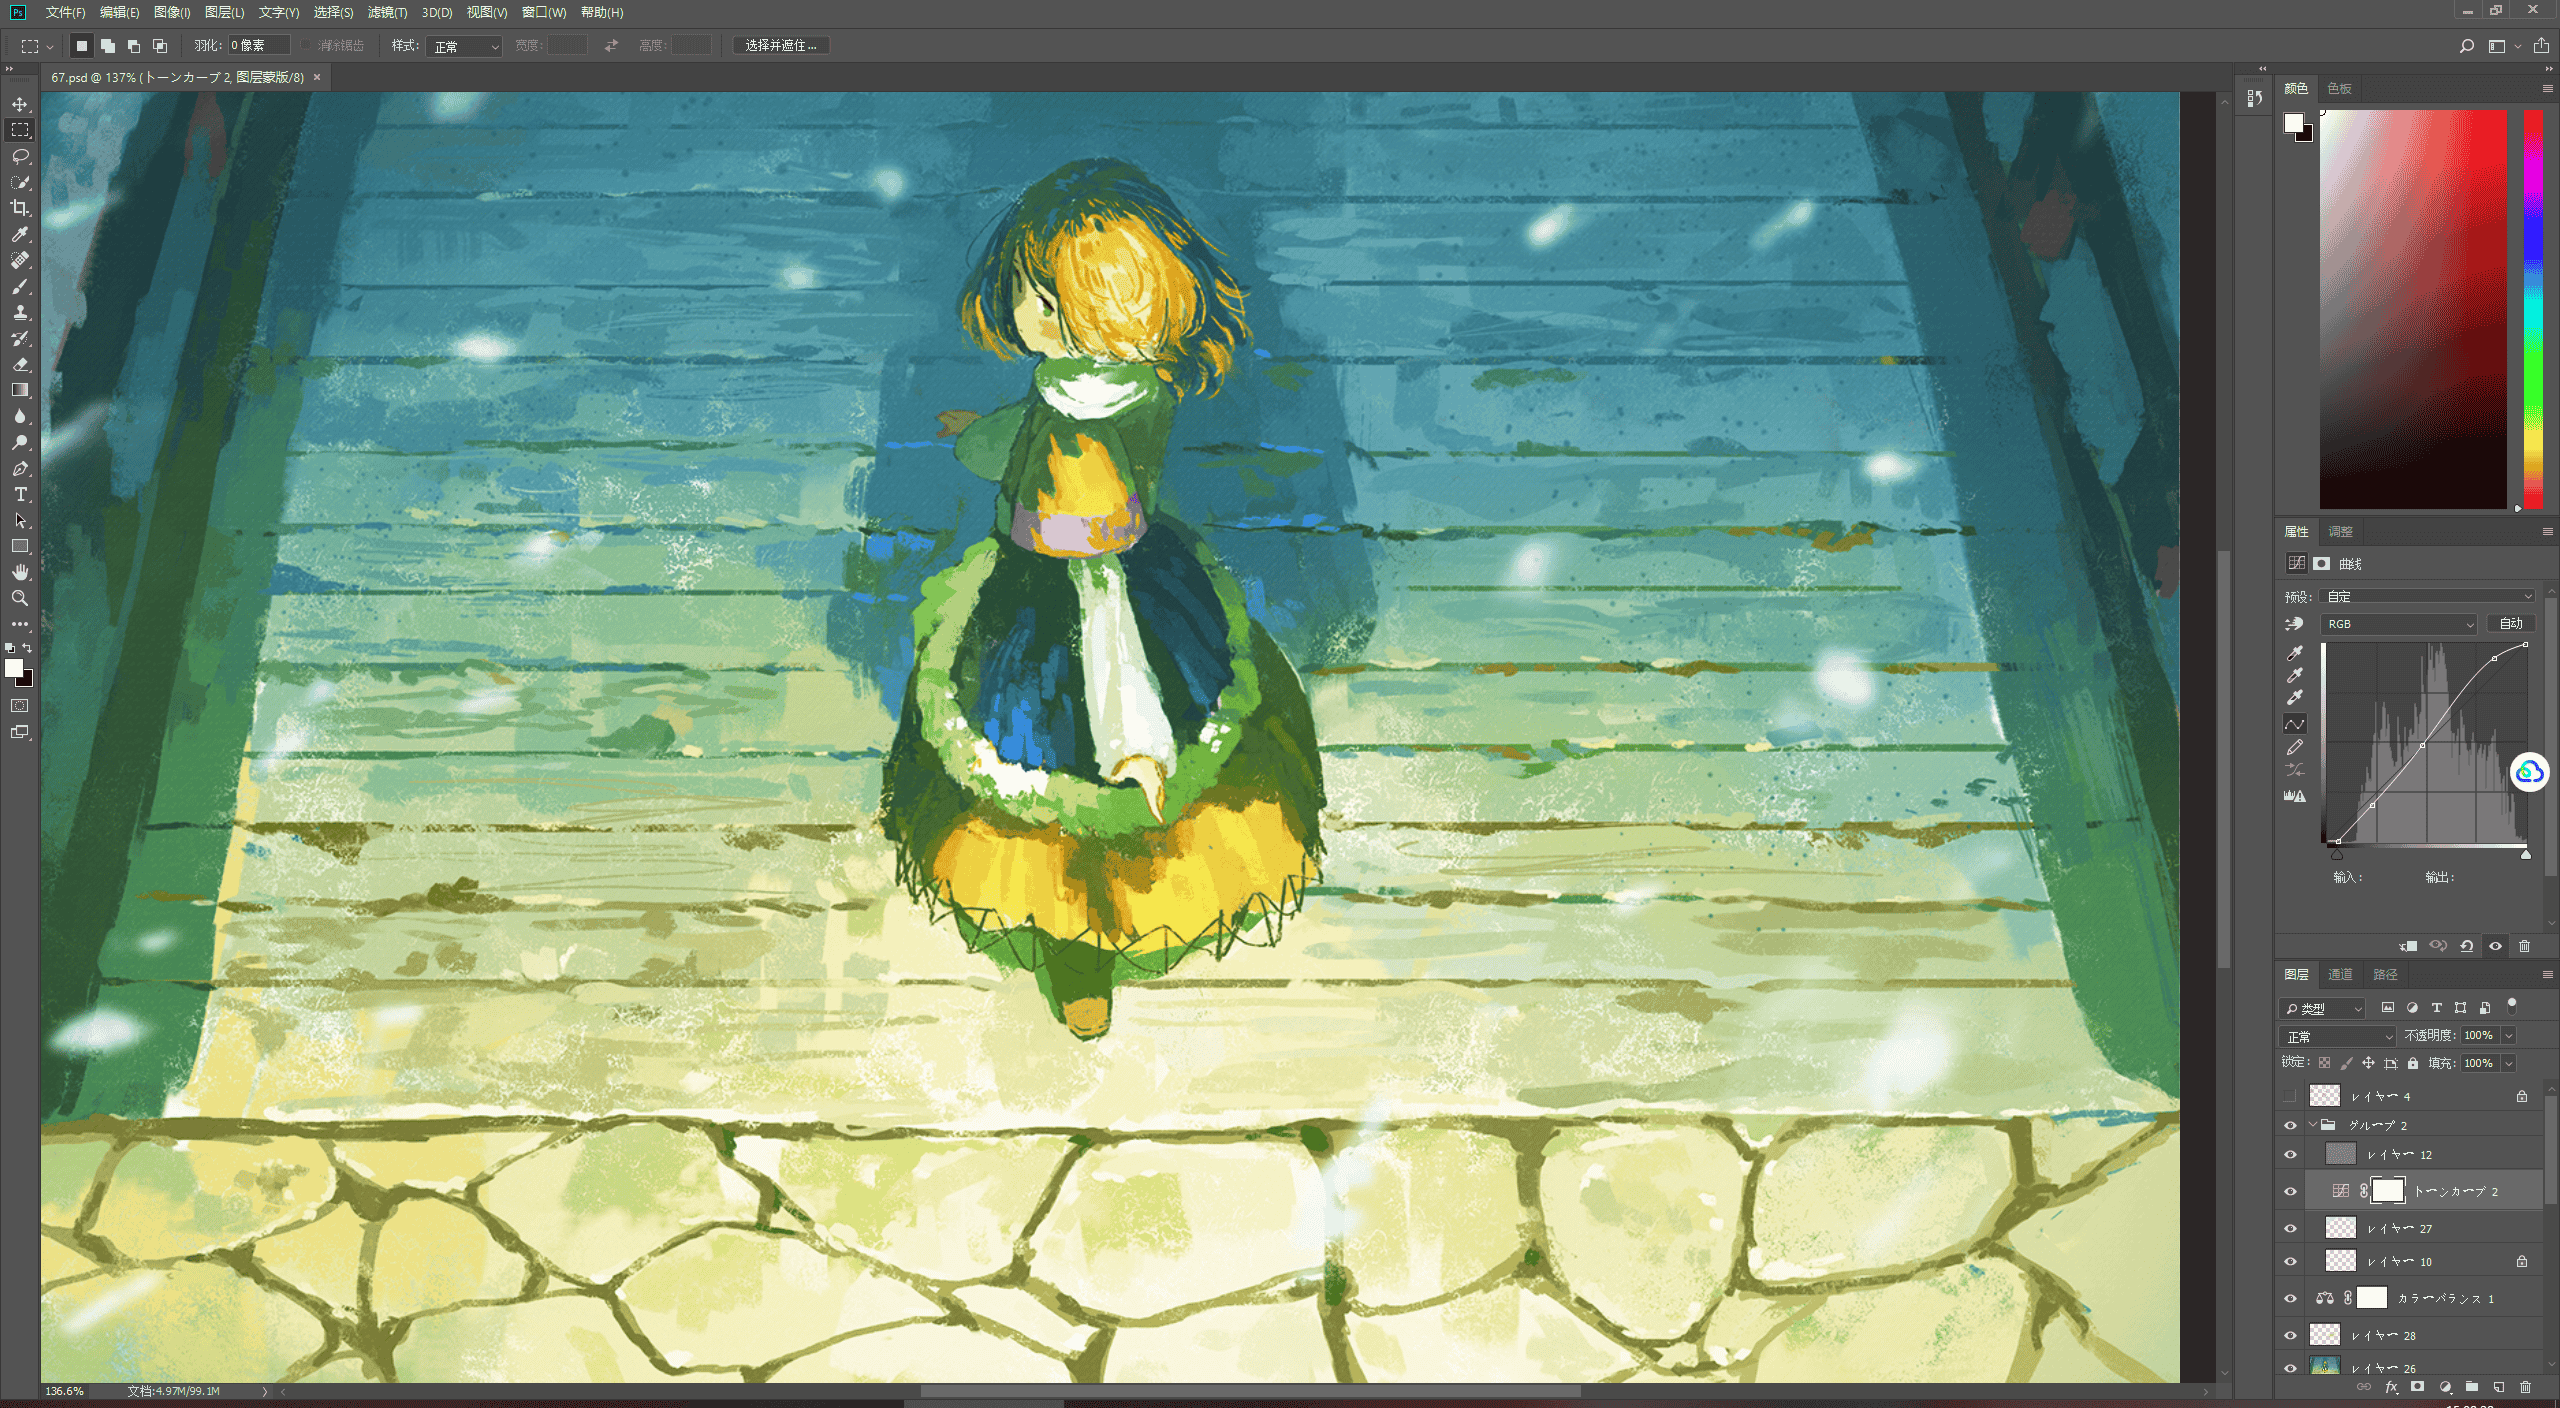2560x1408 pixels.
Task: Click the add layer style fx icon
Action: (2391, 1387)
